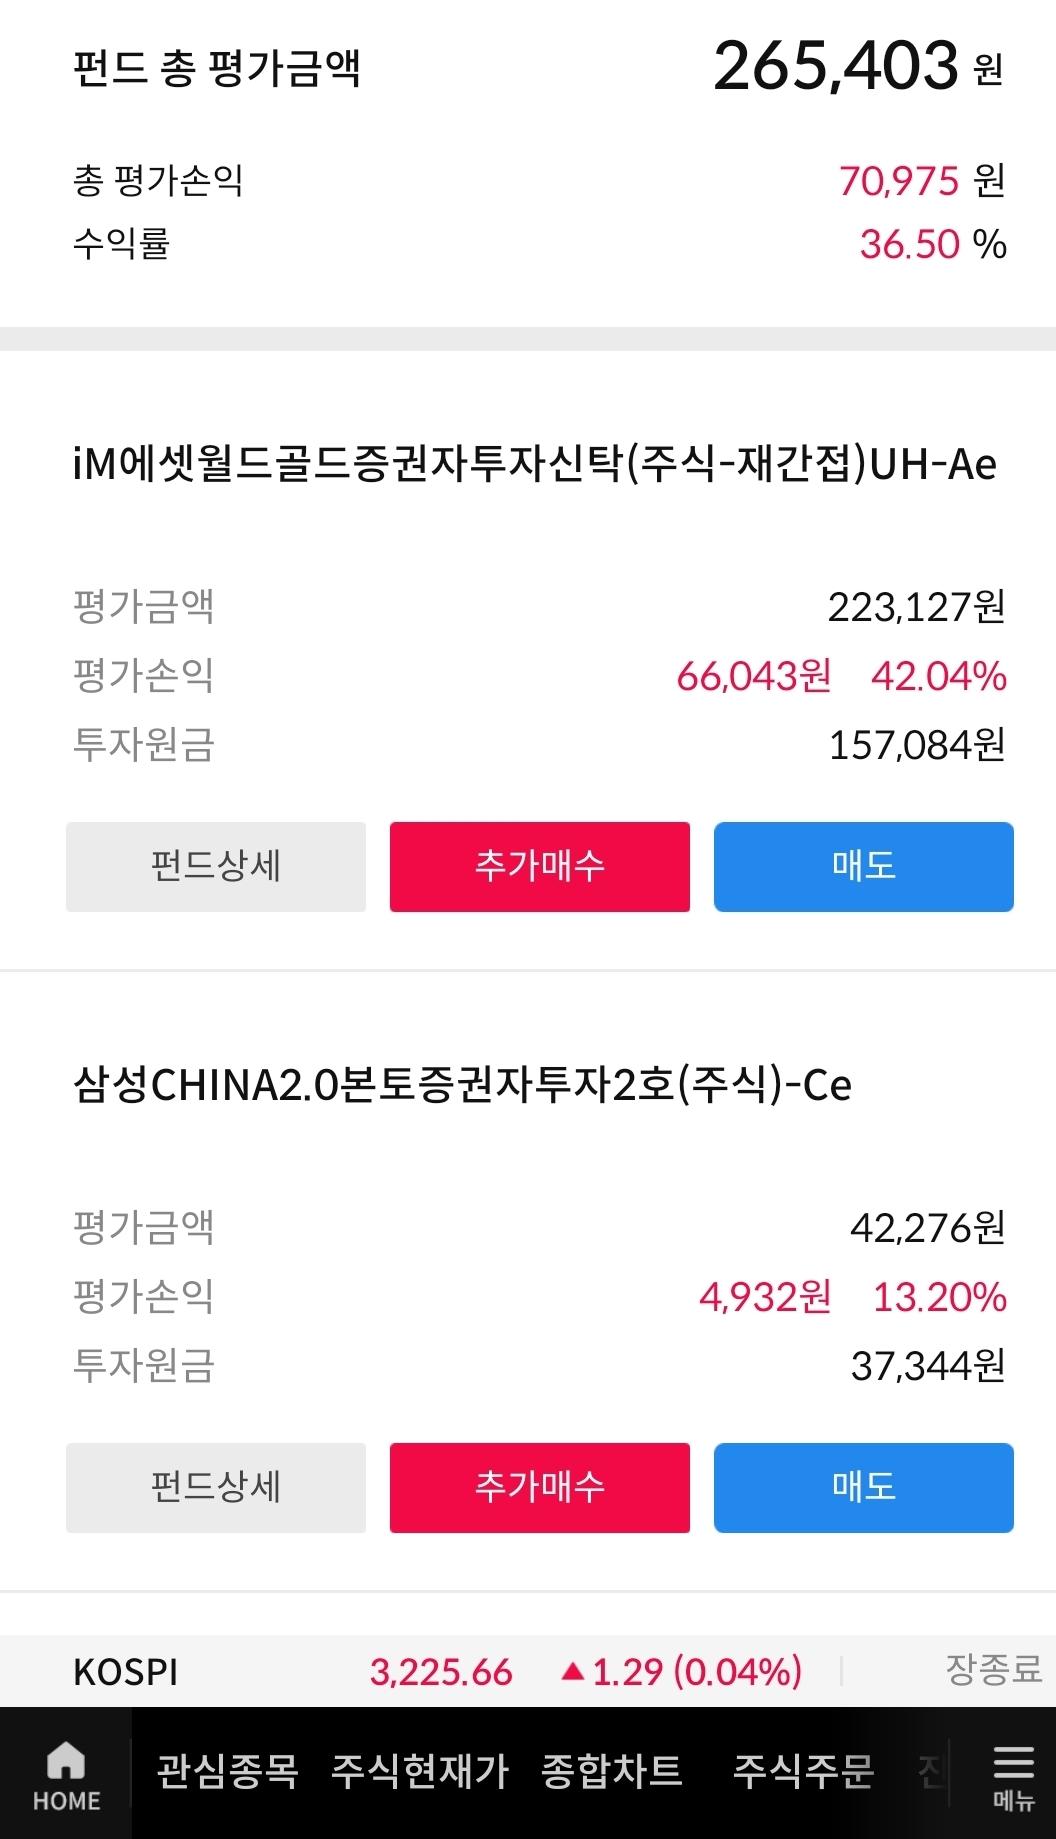Open the 메뉴 hamburger menu
Screen dimensions: 1056x1839
click(x=1012, y=1776)
